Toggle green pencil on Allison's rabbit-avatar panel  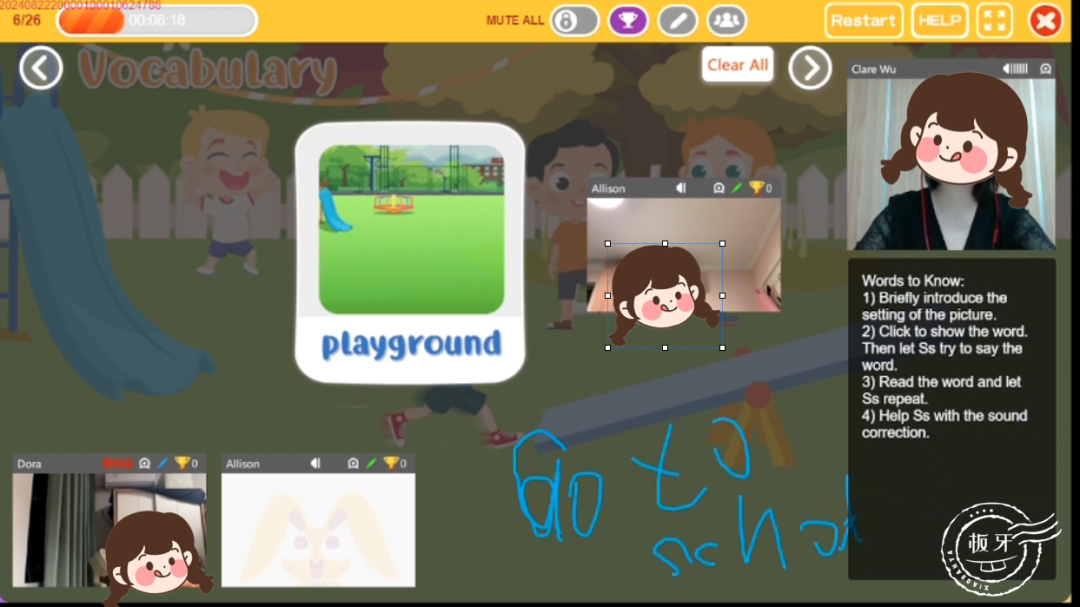pyautogui.click(x=372, y=464)
